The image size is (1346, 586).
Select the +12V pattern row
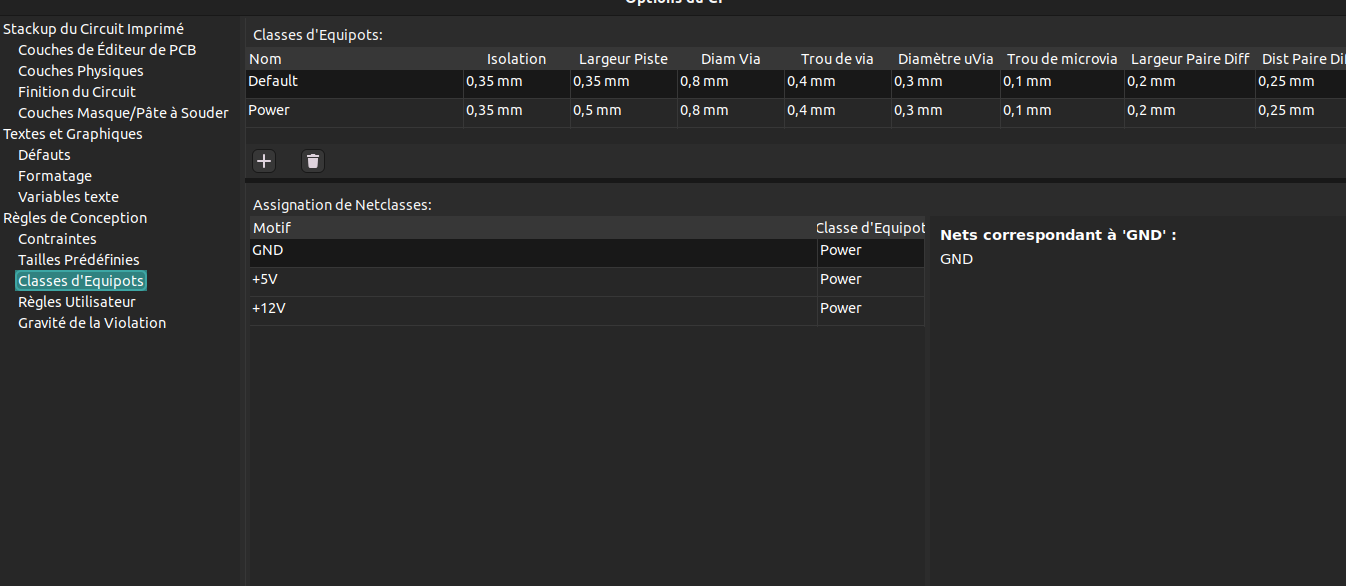click(533, 310)
